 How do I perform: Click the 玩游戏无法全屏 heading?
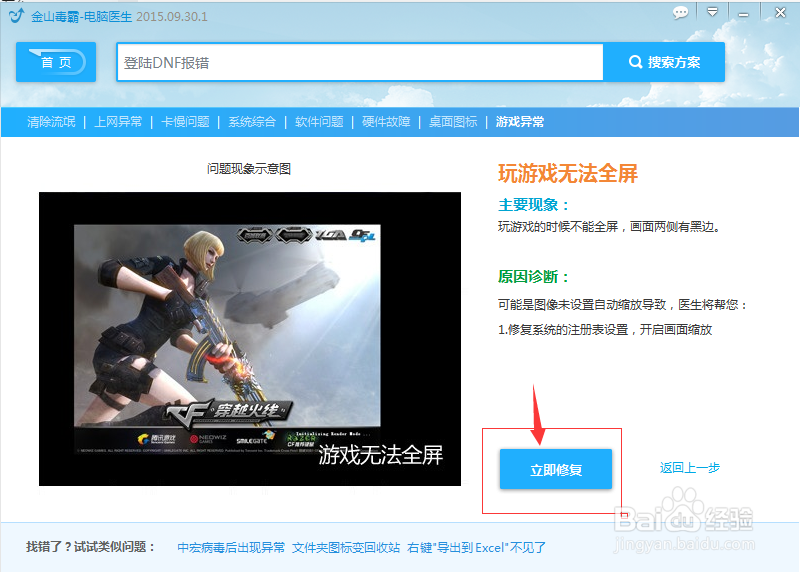[568, 174]
